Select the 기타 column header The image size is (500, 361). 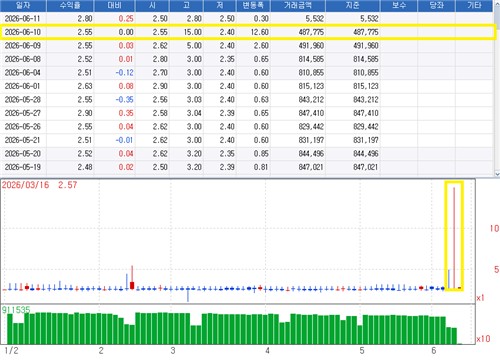point(474,5)
